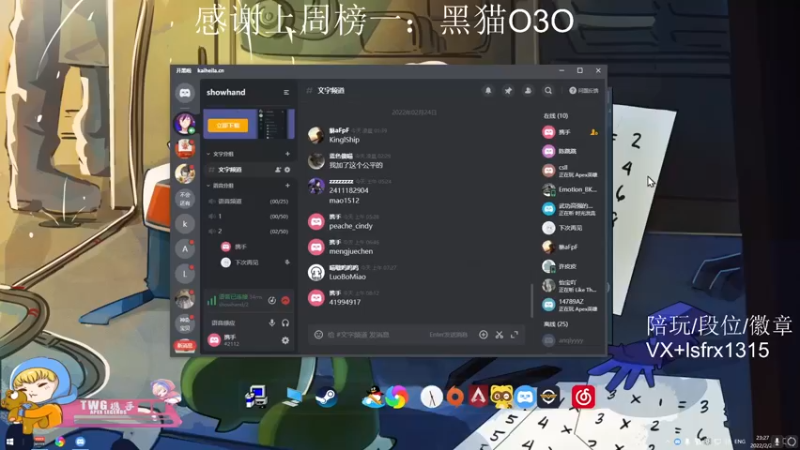Open the Kaiheila home icon above the server list

[185, 93]
